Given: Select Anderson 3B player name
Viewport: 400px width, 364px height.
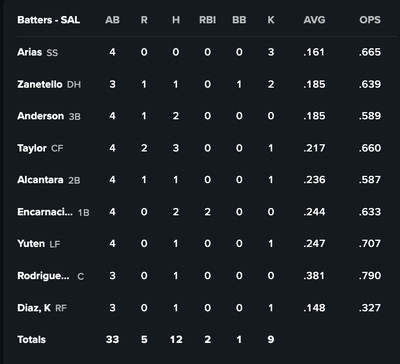Looking at the screenshot, I should [40, 116].
